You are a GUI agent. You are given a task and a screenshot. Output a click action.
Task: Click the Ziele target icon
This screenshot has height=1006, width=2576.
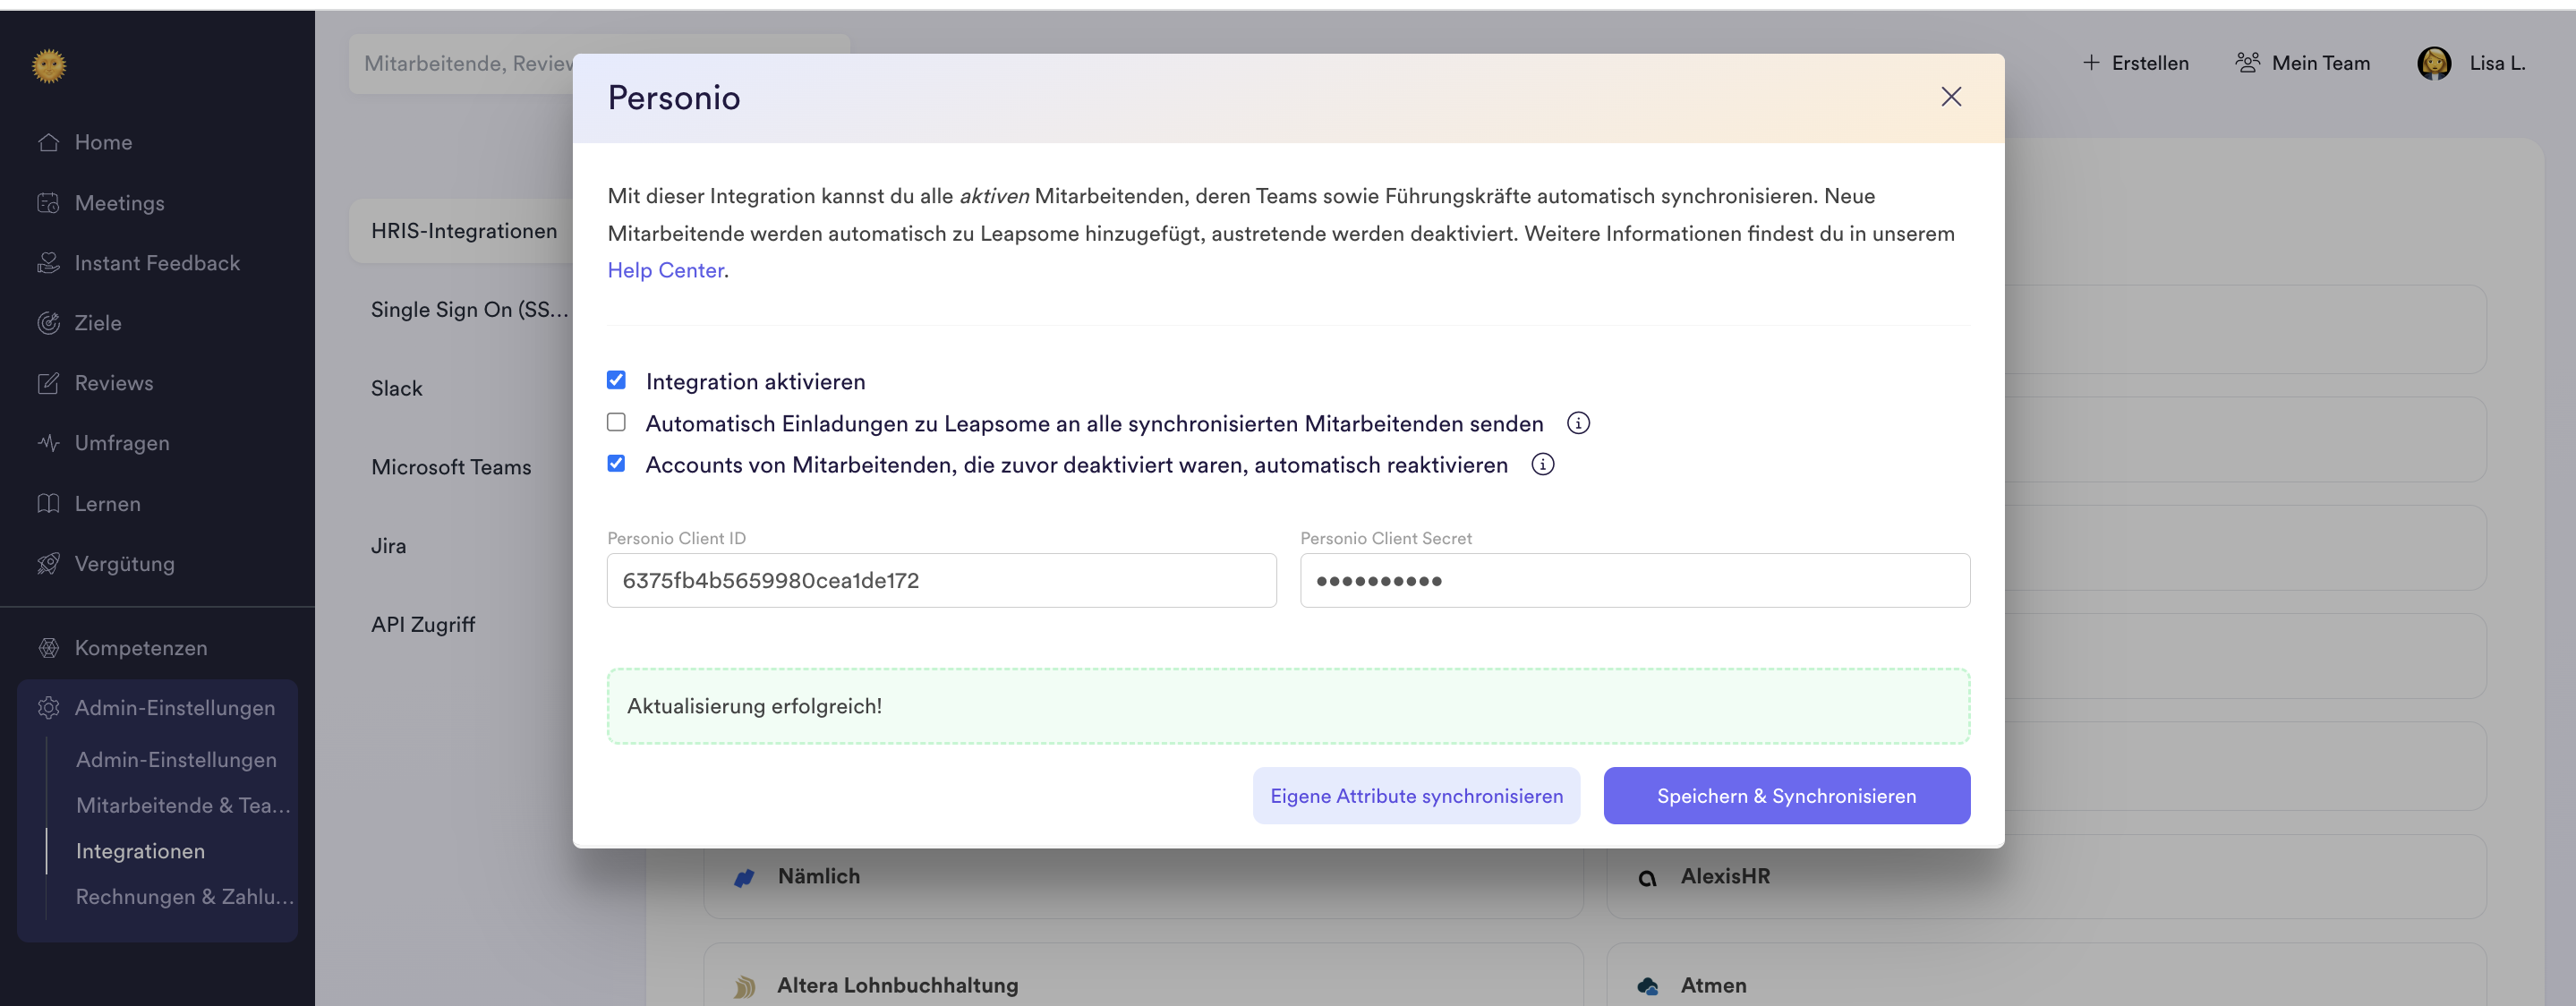pyautogui.click(x=48, y=323)
